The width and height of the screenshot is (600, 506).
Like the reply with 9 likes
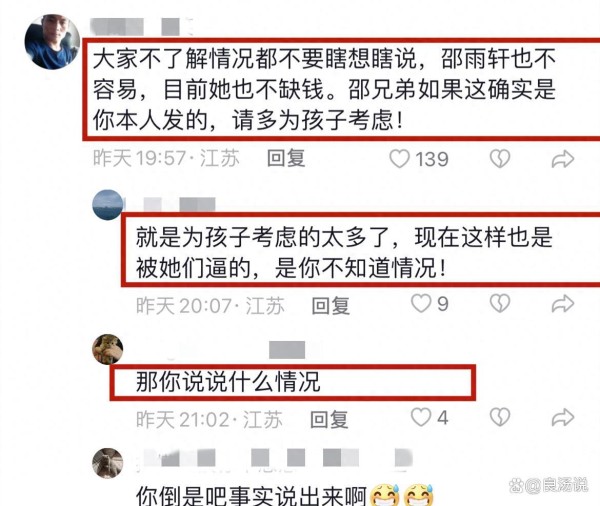pos(421,304)
